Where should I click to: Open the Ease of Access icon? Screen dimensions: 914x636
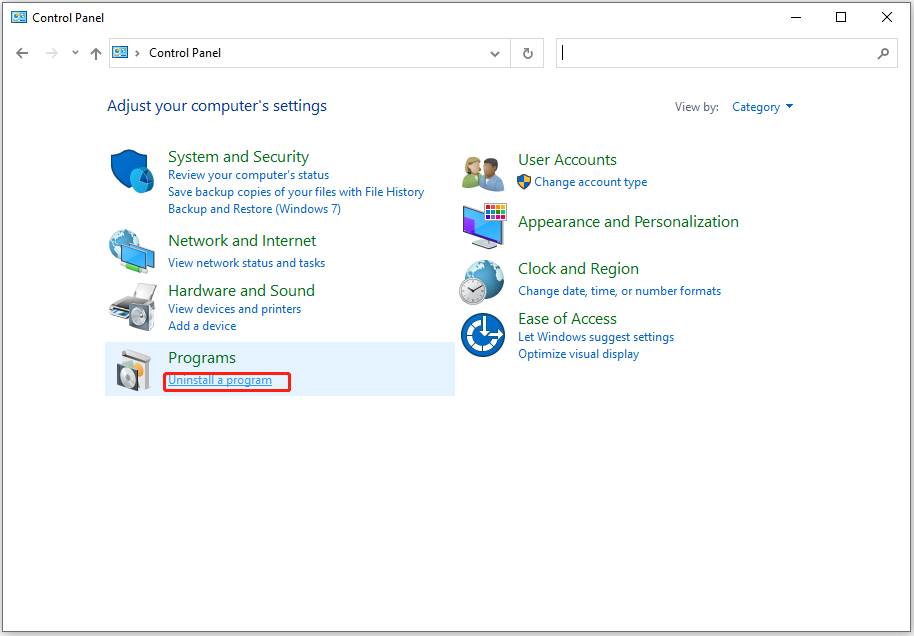[483, 335]
